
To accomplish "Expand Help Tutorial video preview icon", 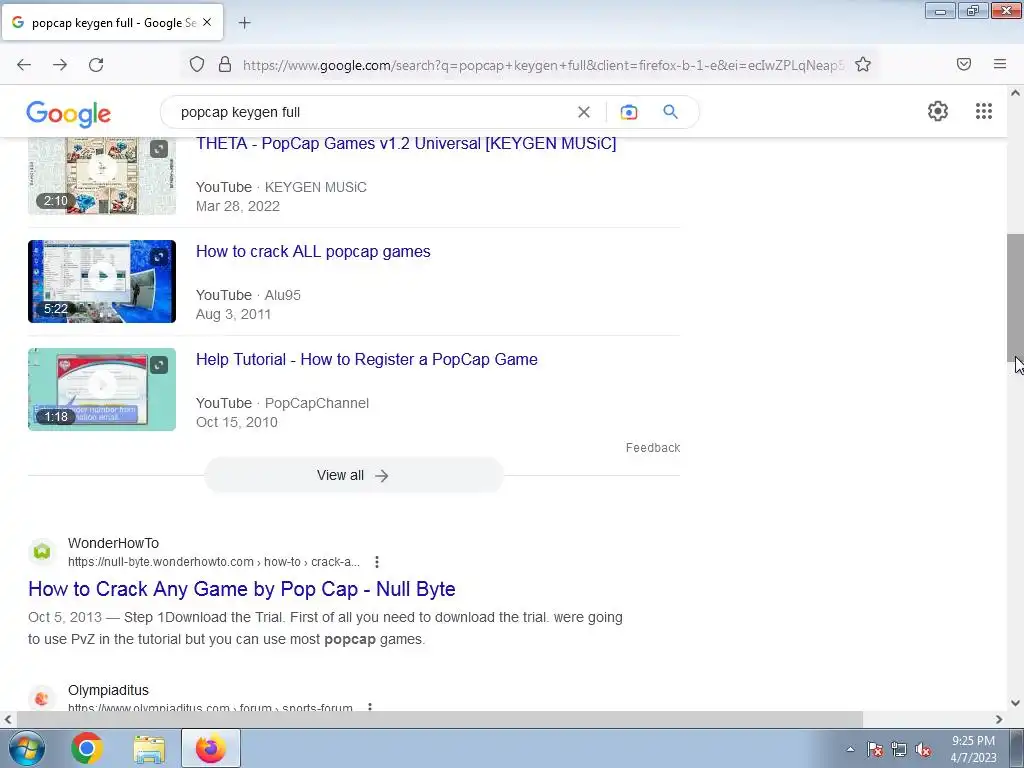I will 159,365.
